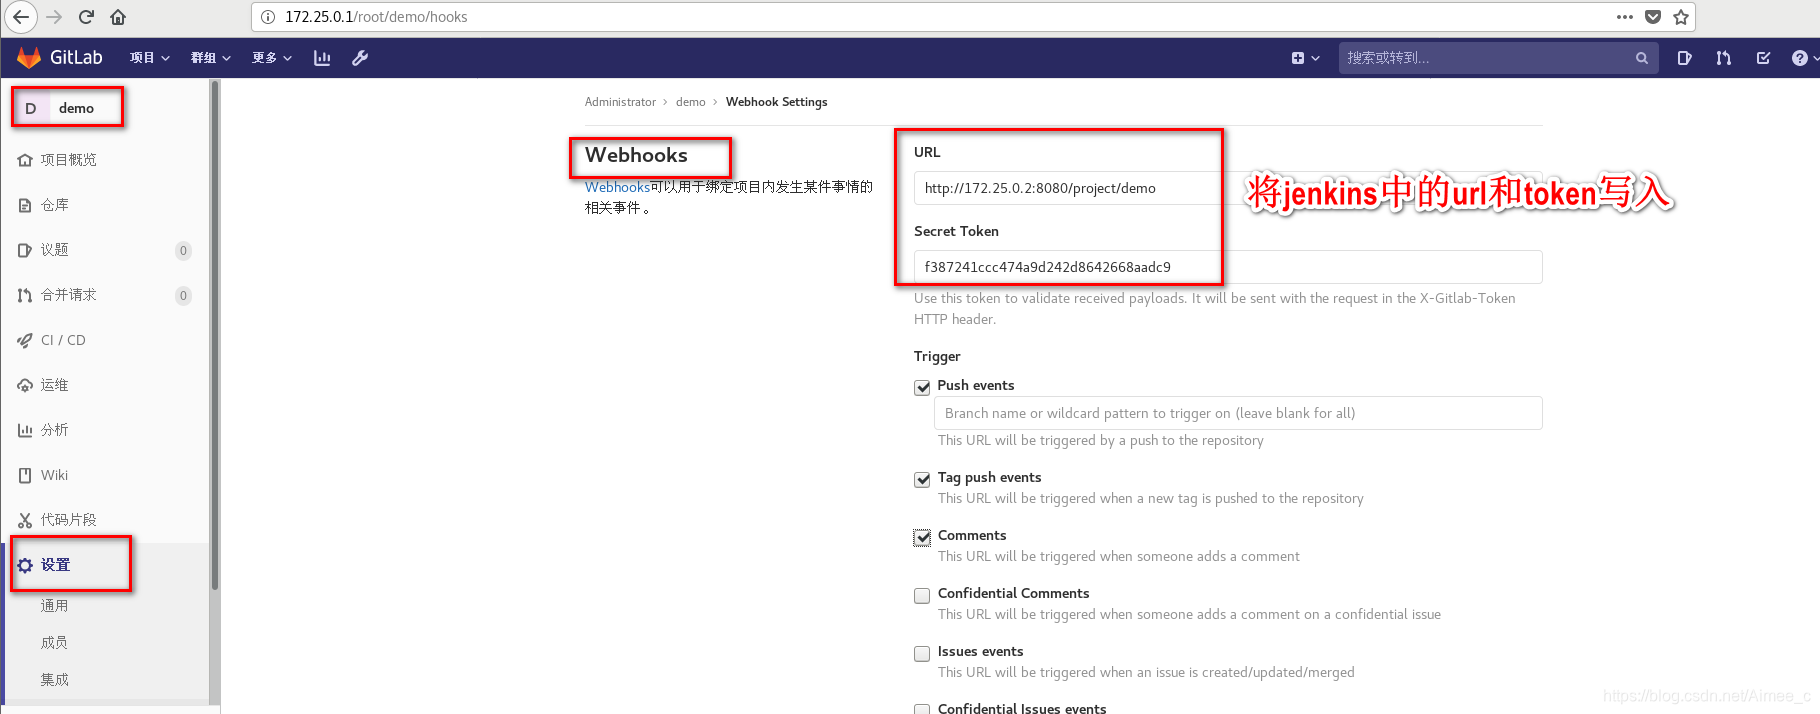Uncheck the Tag push events checkbox
The height and width of the screenshot is (714, 1820).
point(922,479)
